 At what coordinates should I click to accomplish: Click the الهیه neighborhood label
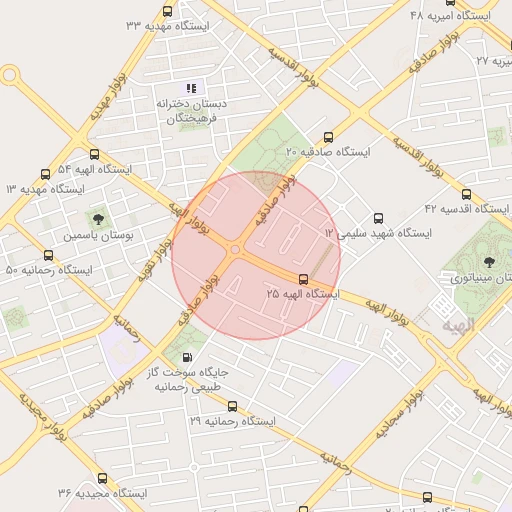(x=459, y=325)
